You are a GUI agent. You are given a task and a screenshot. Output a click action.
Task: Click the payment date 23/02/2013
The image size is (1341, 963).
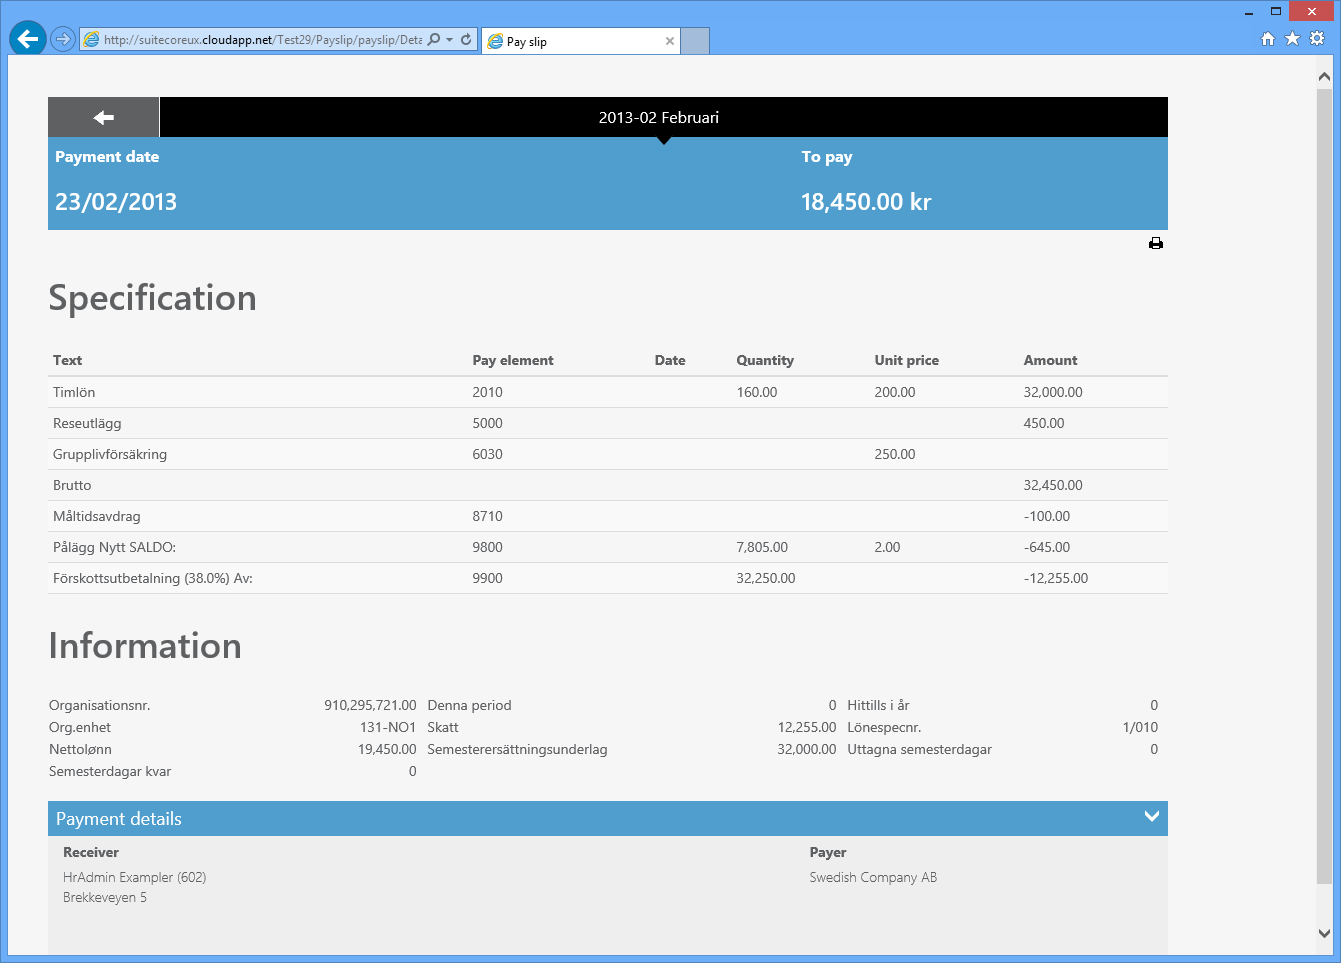coord(116,202)
